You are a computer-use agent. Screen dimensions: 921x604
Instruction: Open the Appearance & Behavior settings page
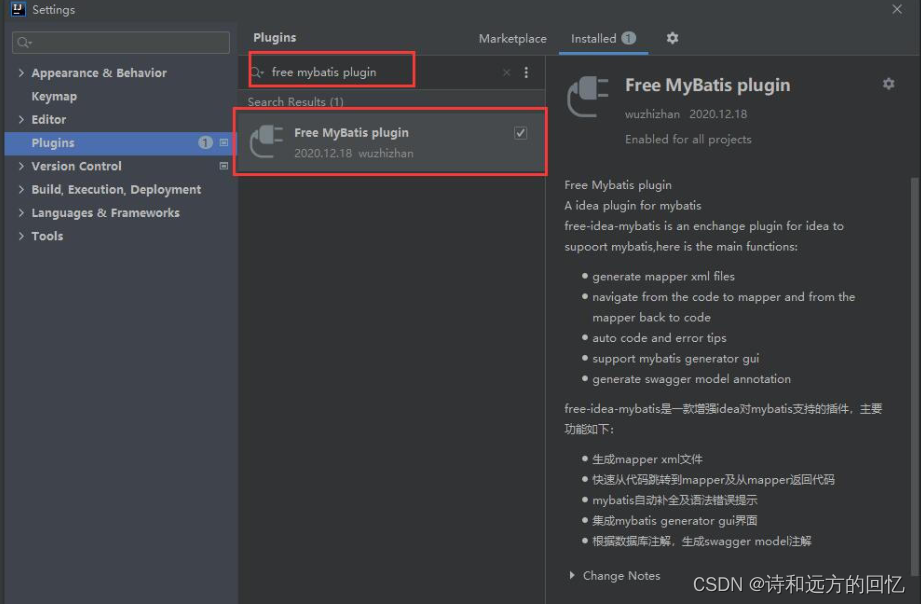[99, 73]
